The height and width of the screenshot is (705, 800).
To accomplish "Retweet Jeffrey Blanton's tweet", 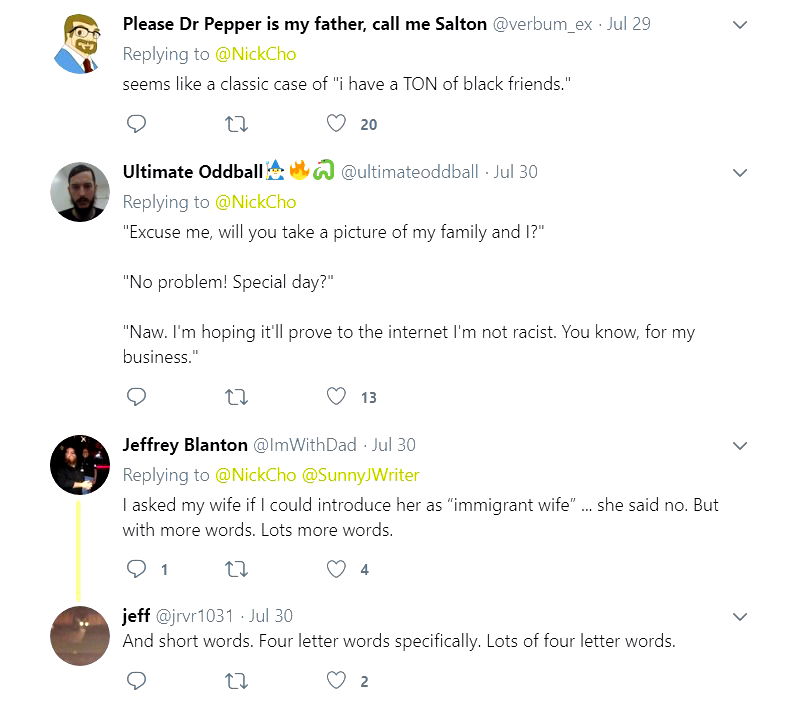I will (x=237, y=569).
